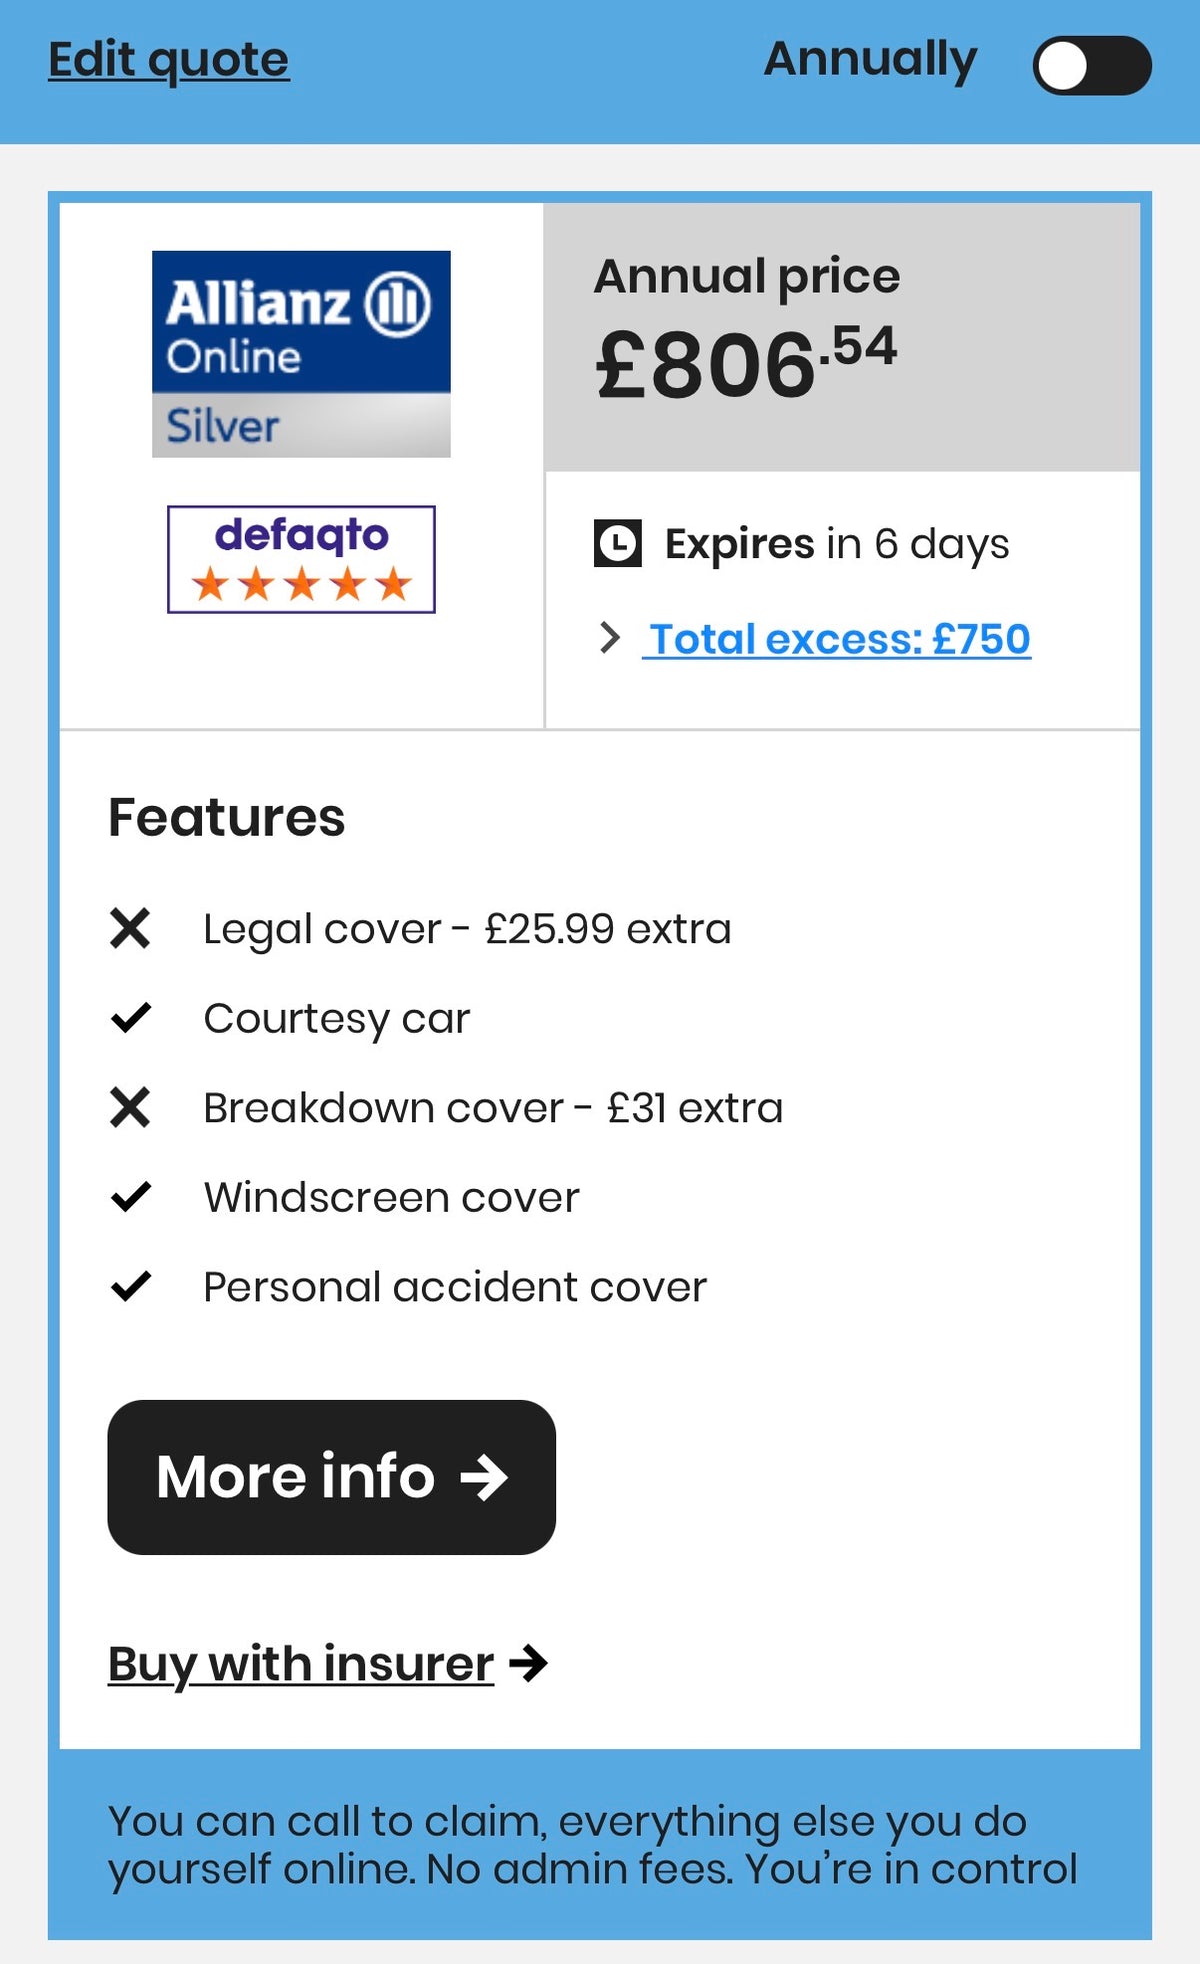The width and height of the screenshot is (1200, 1964).
Task: Click the arrow after Buy with insurer
Action: [x=528, y=1664]
